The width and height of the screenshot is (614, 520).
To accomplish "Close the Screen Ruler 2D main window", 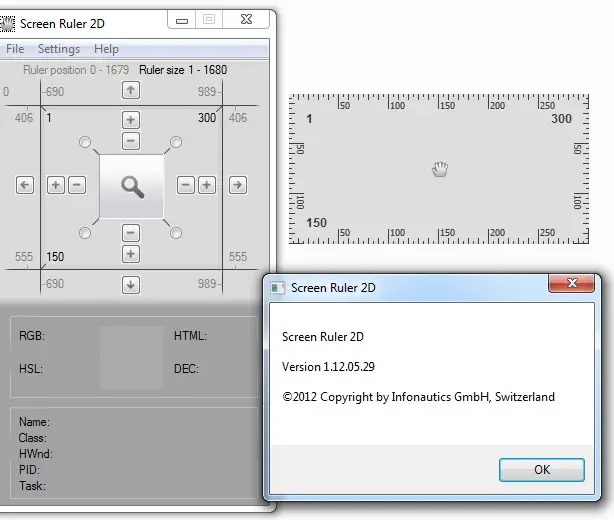I will tap(246, 20).
